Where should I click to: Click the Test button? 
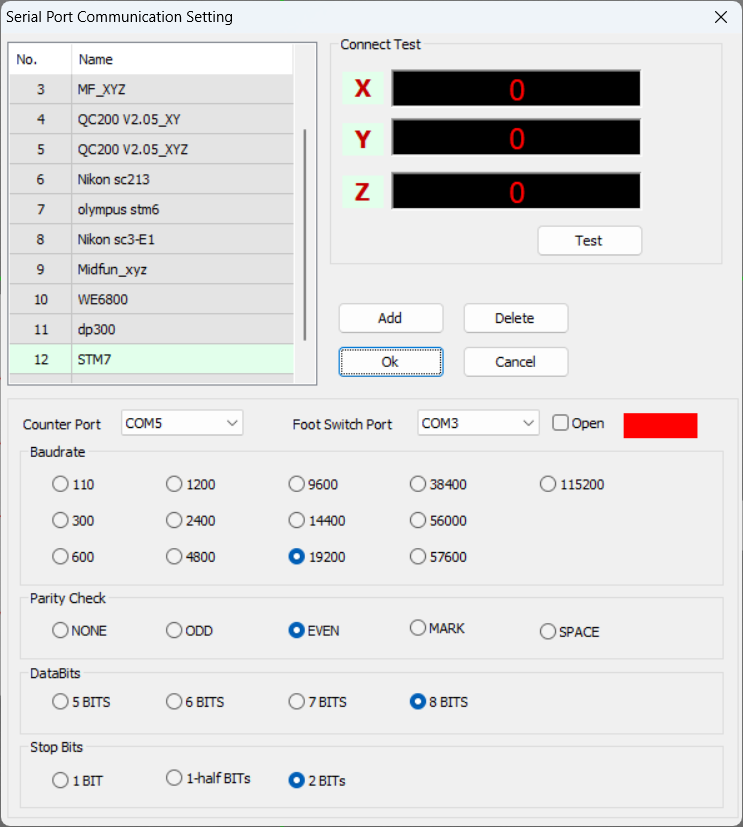(589, 241)
